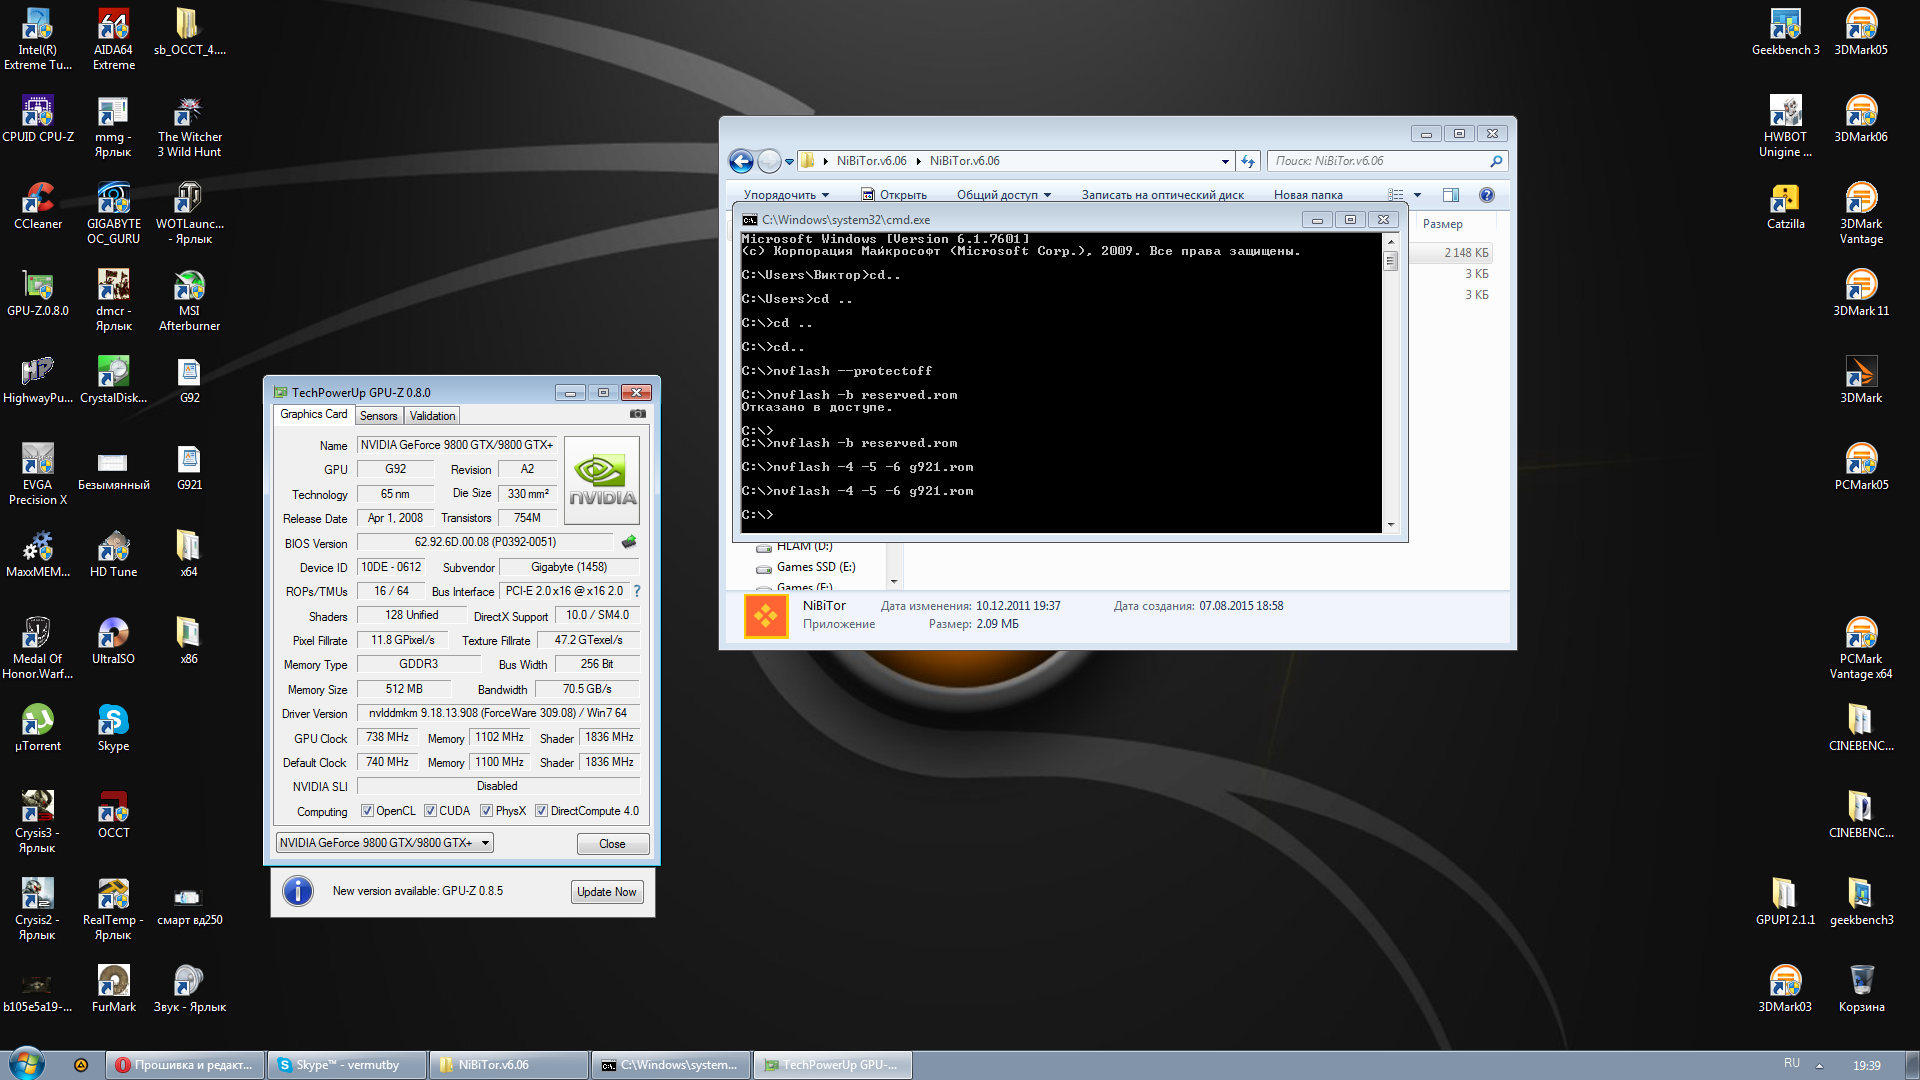Toggle the preview pane icon in Explorer

[x=1451, y=195]
